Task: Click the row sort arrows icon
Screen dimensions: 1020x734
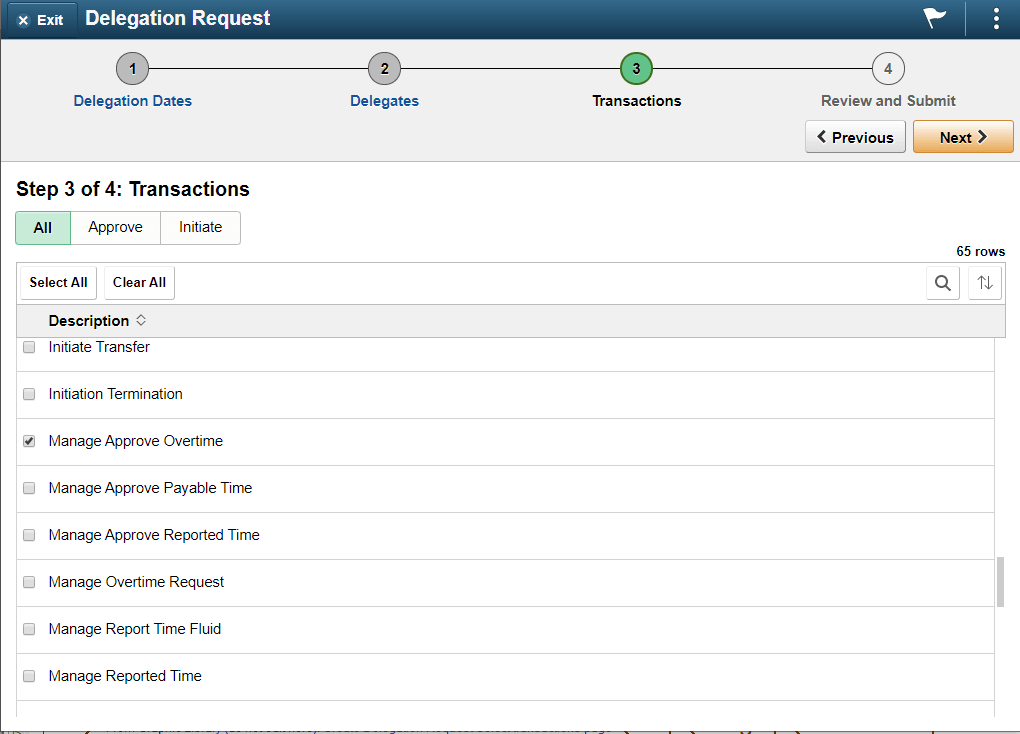Action: [984, 283]
